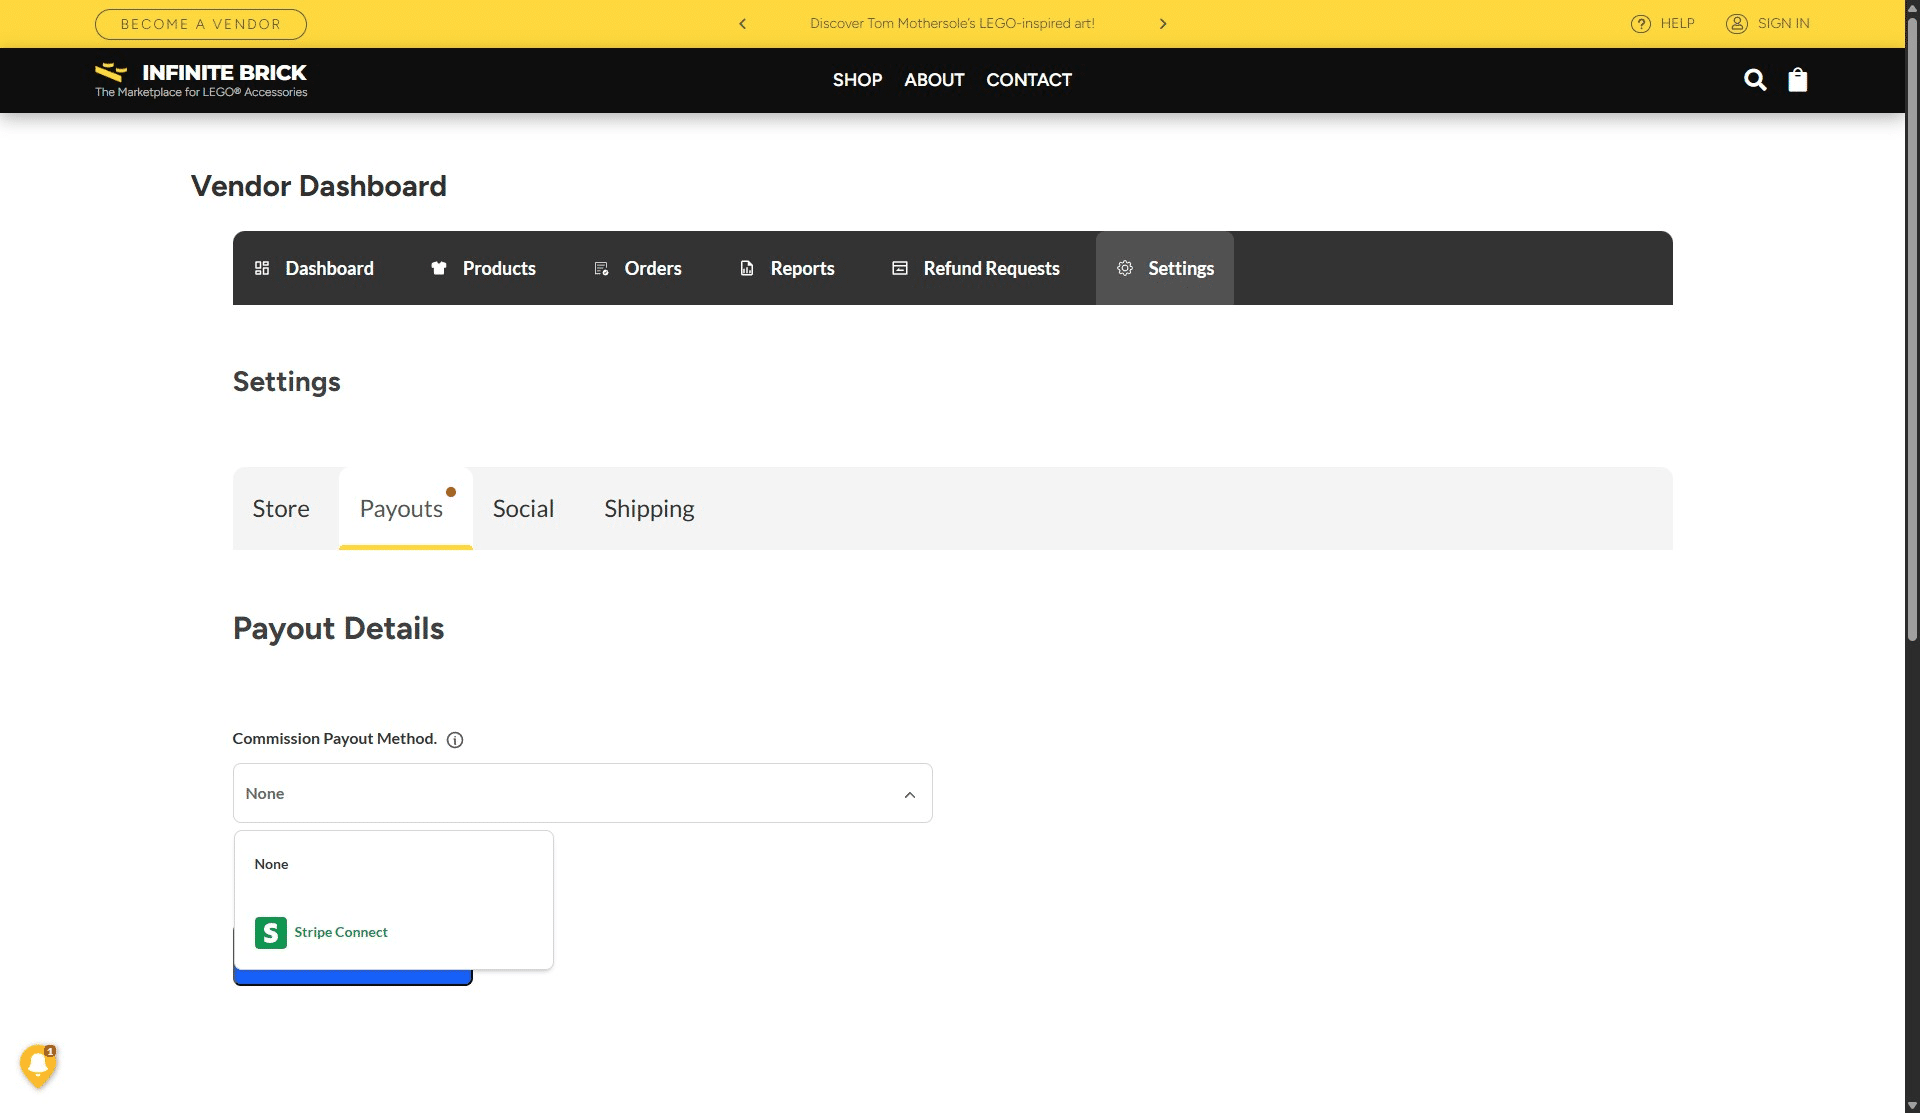The height and width of the screenshot is (1113, 1920).
Task: Open the search magnifier icon
Action: [1754, 80]
